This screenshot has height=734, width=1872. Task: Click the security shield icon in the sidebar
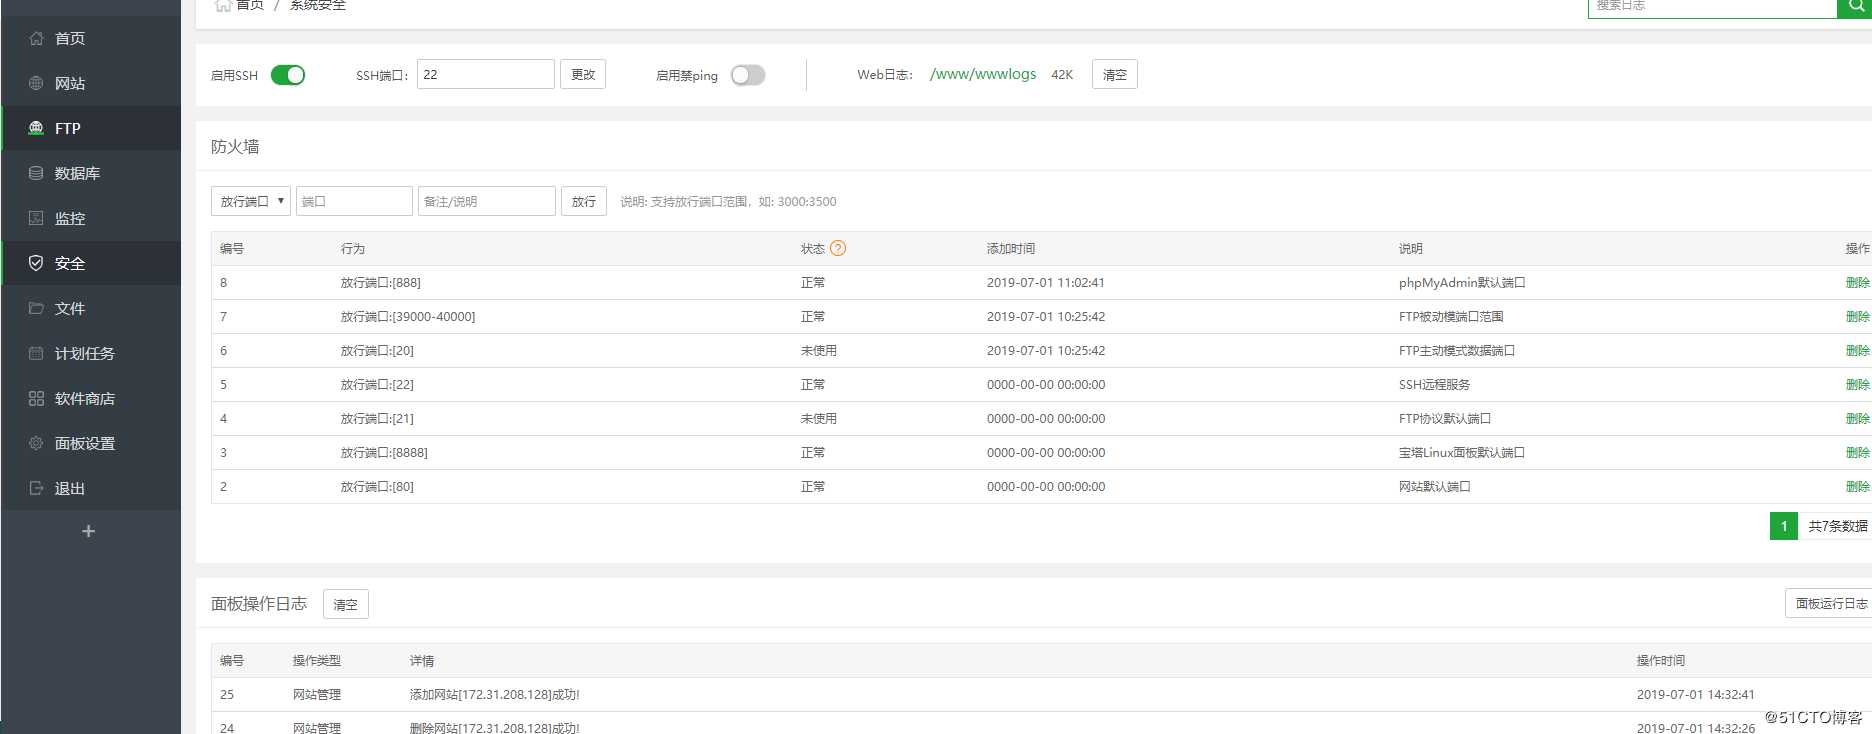[36, 263]
